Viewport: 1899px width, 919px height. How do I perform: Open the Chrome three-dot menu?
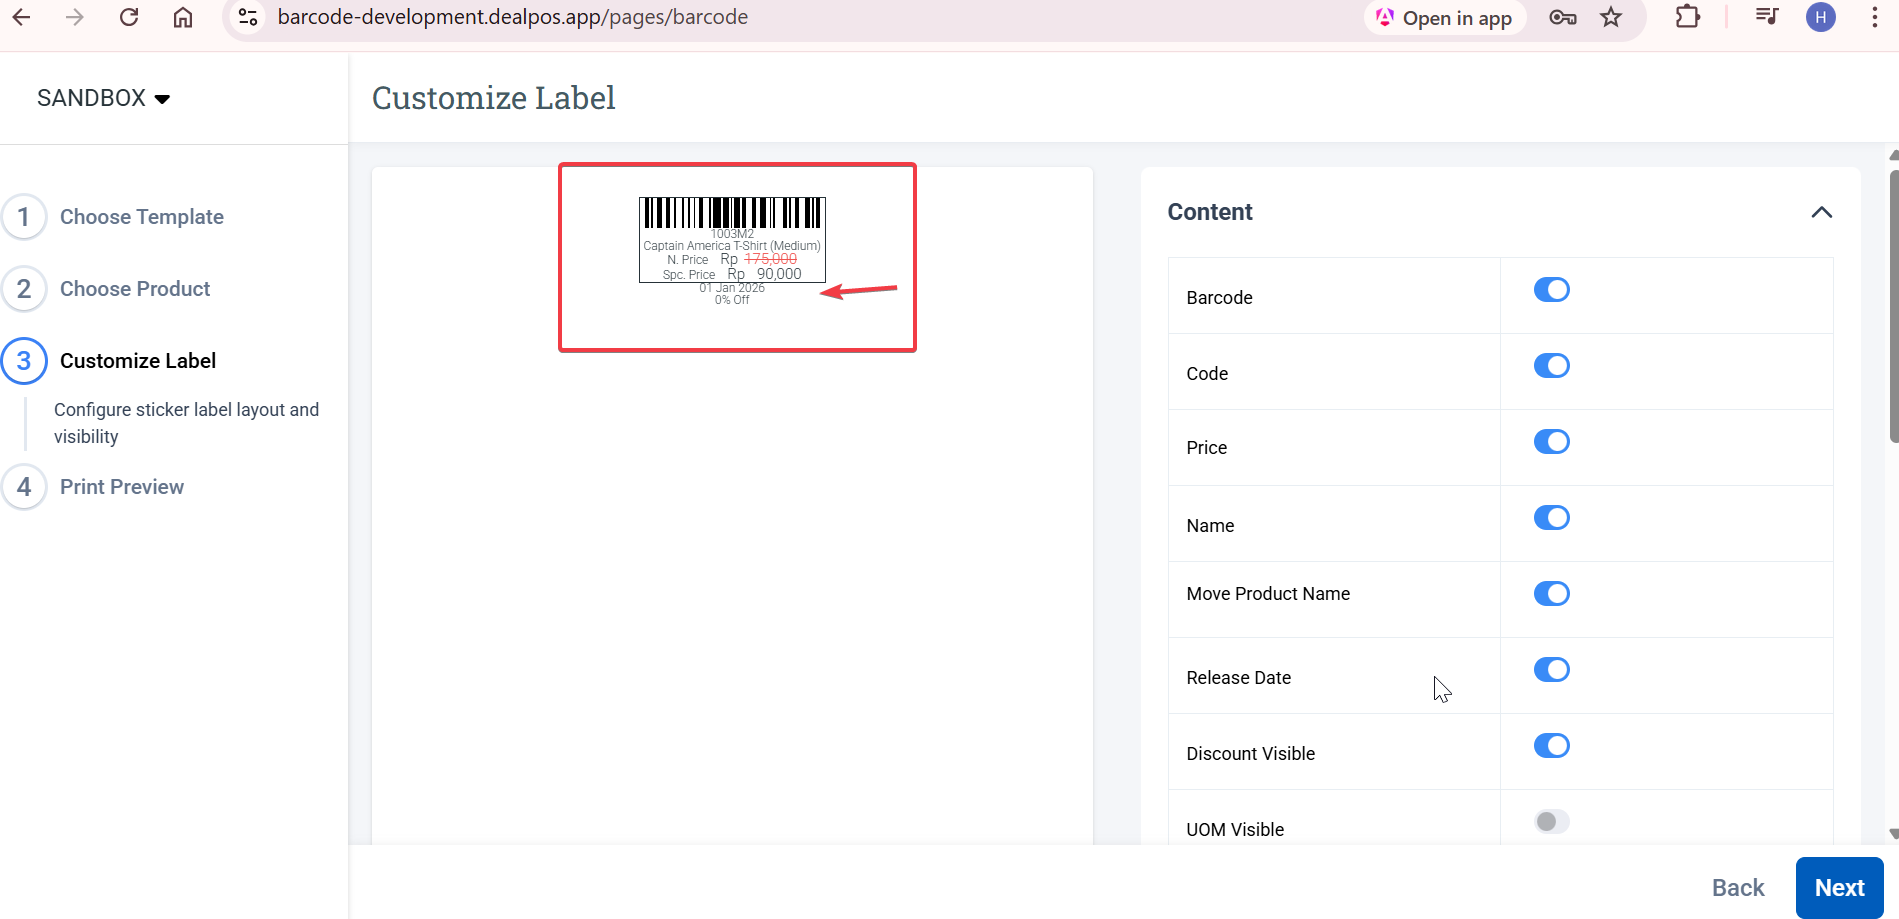tap(1875, 17)
